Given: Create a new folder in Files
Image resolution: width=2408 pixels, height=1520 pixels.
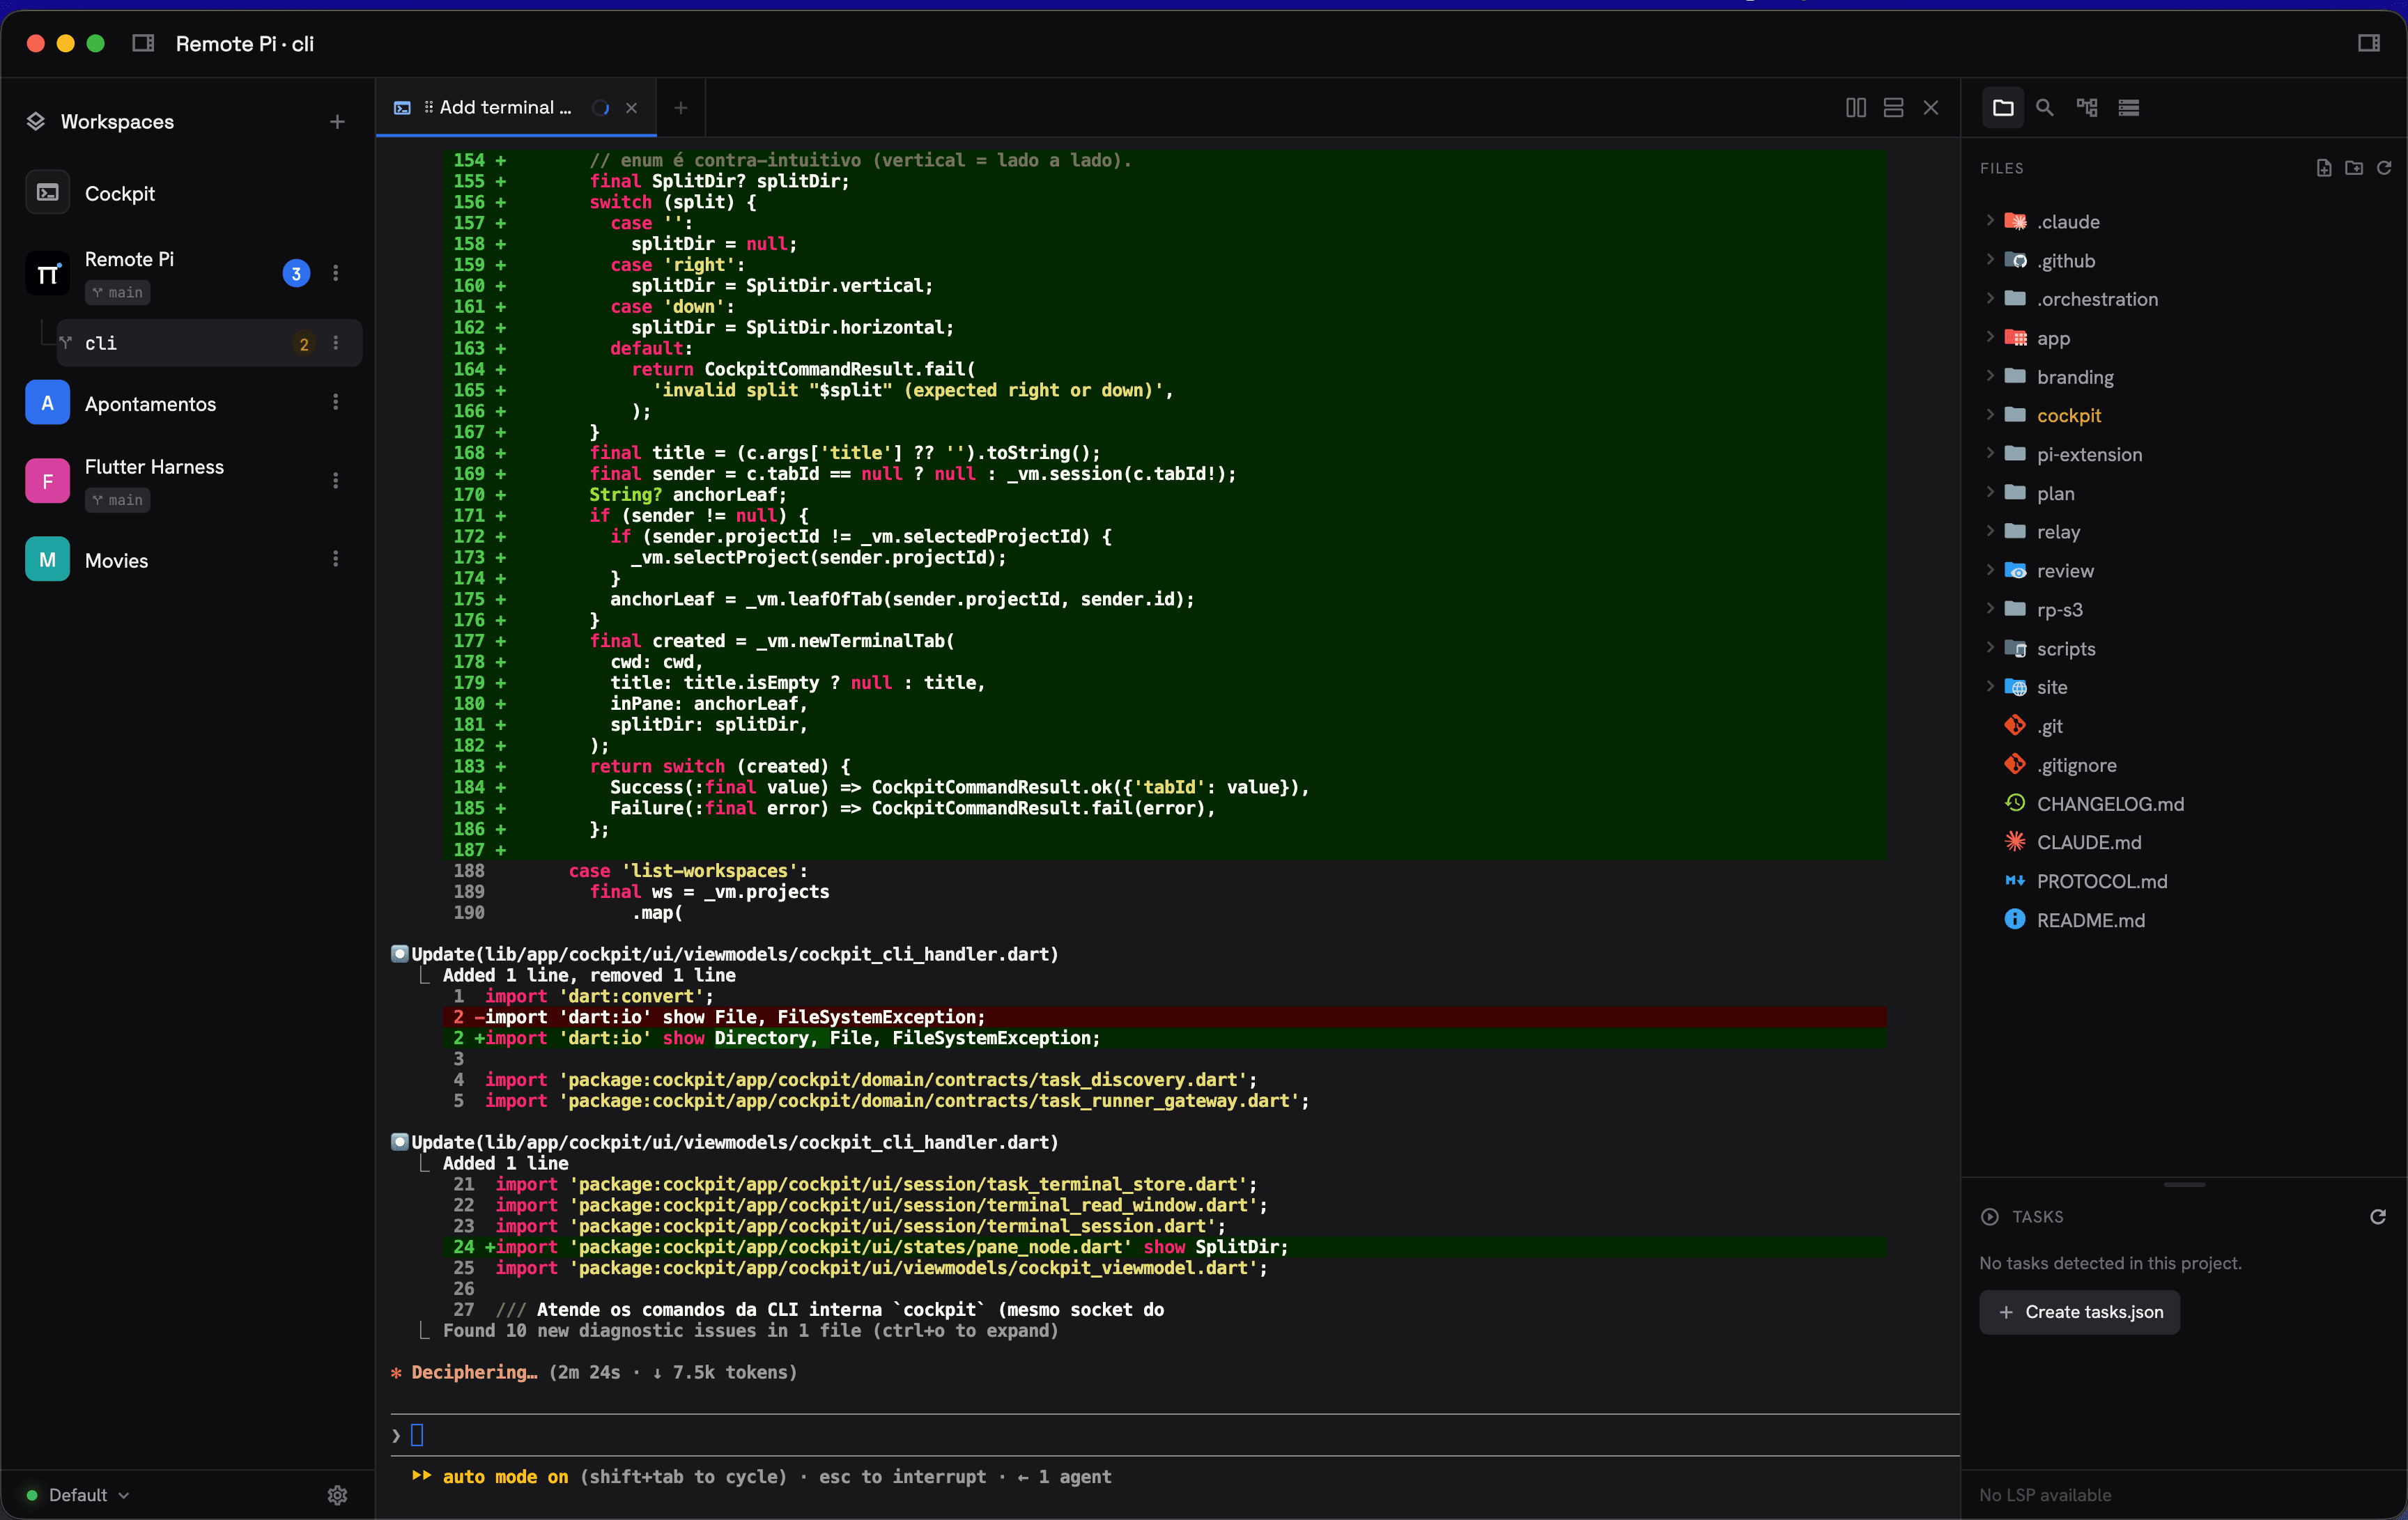Looking at the screenshot, I should click(2354, 168).
